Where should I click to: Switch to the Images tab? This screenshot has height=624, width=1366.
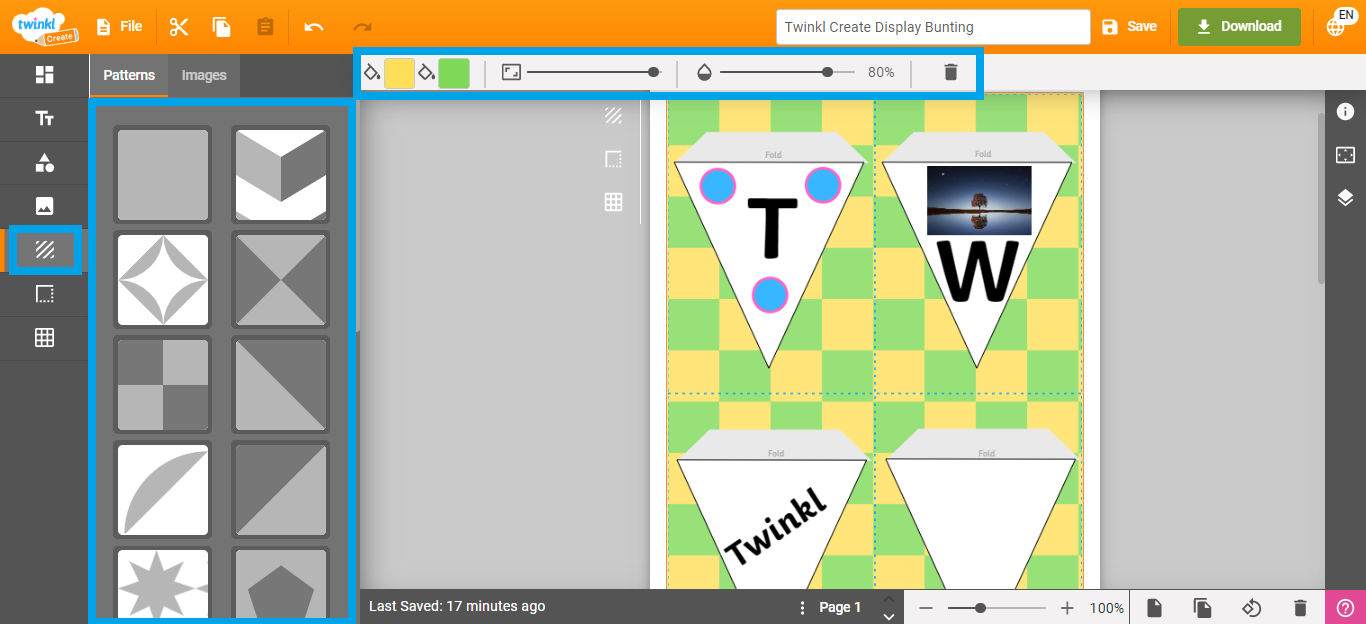click(204, 75)
